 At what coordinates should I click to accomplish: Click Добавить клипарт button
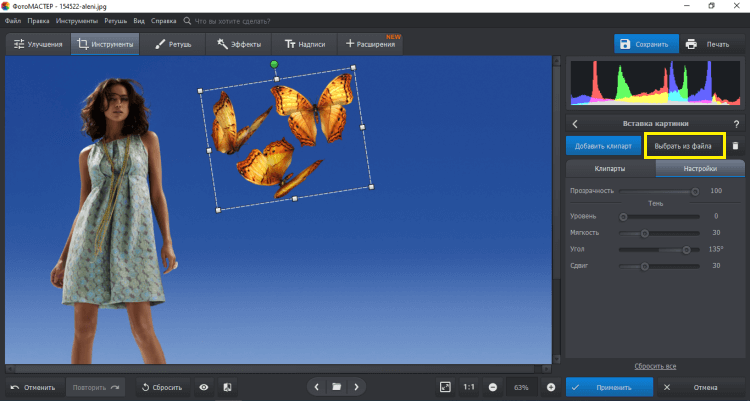point(603,146)
